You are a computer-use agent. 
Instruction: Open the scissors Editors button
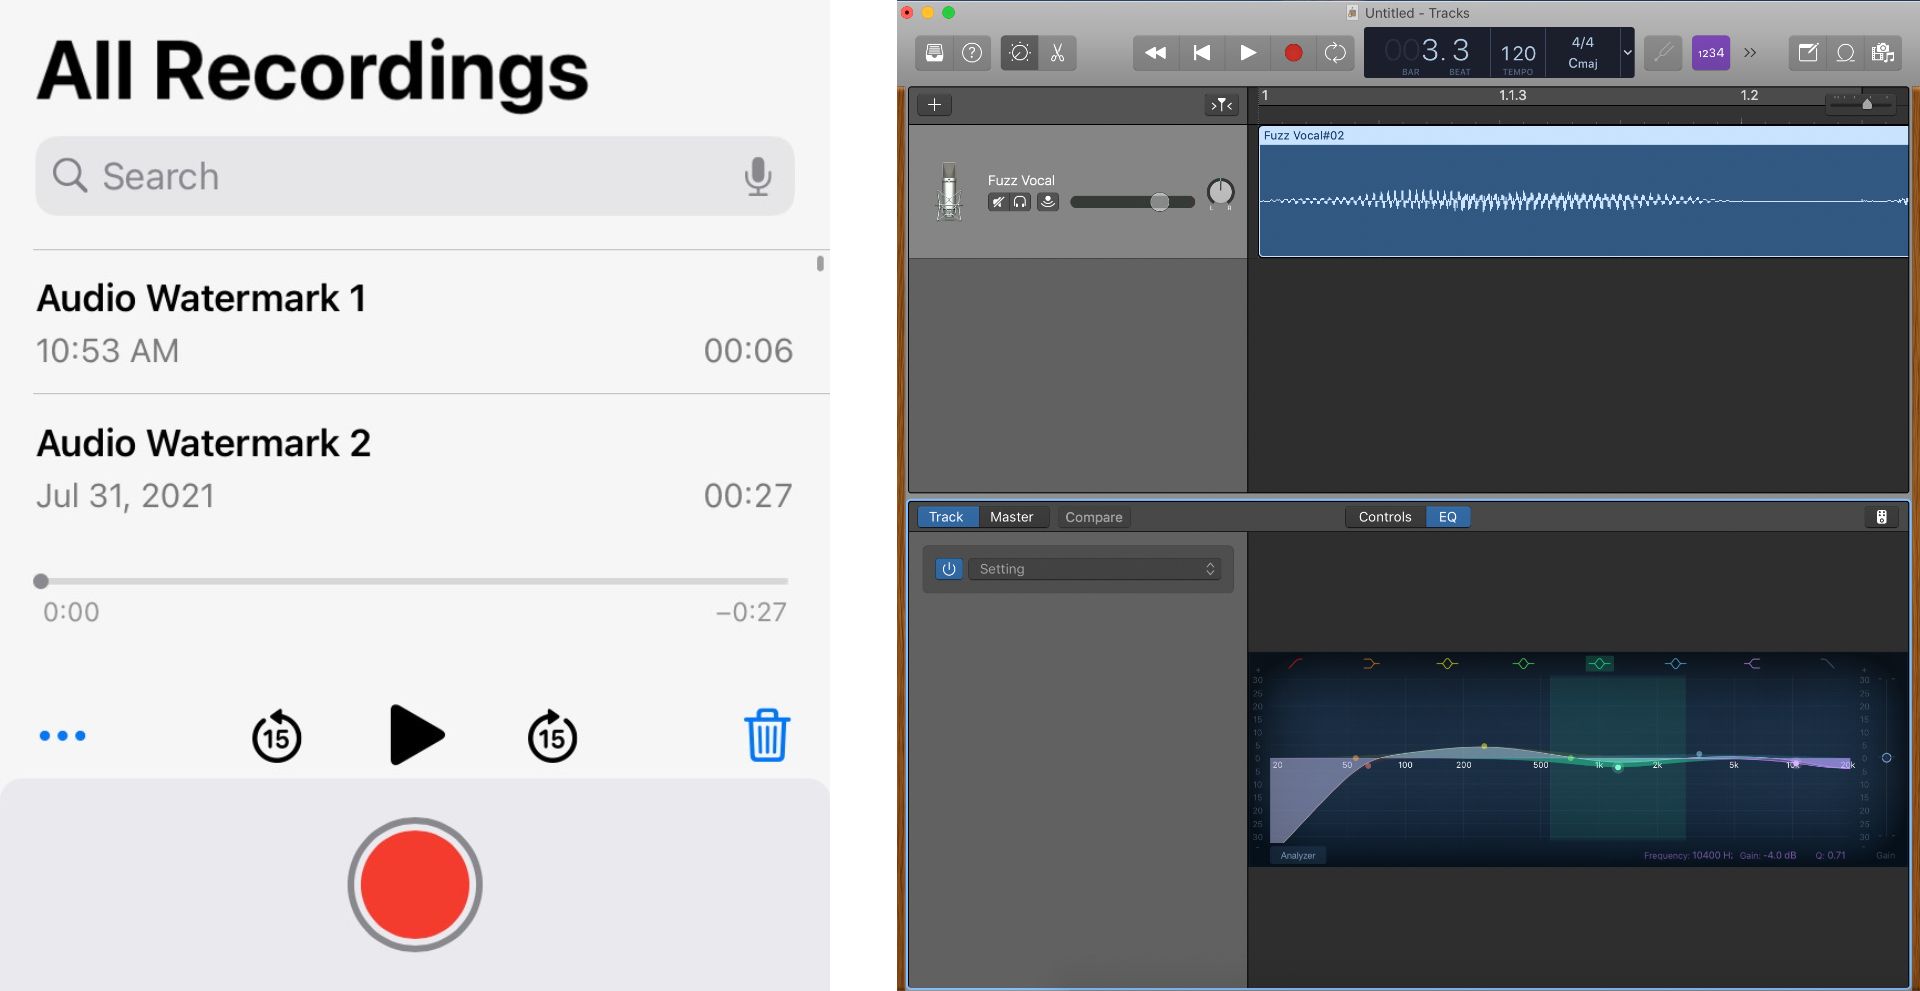point(1057,53)
